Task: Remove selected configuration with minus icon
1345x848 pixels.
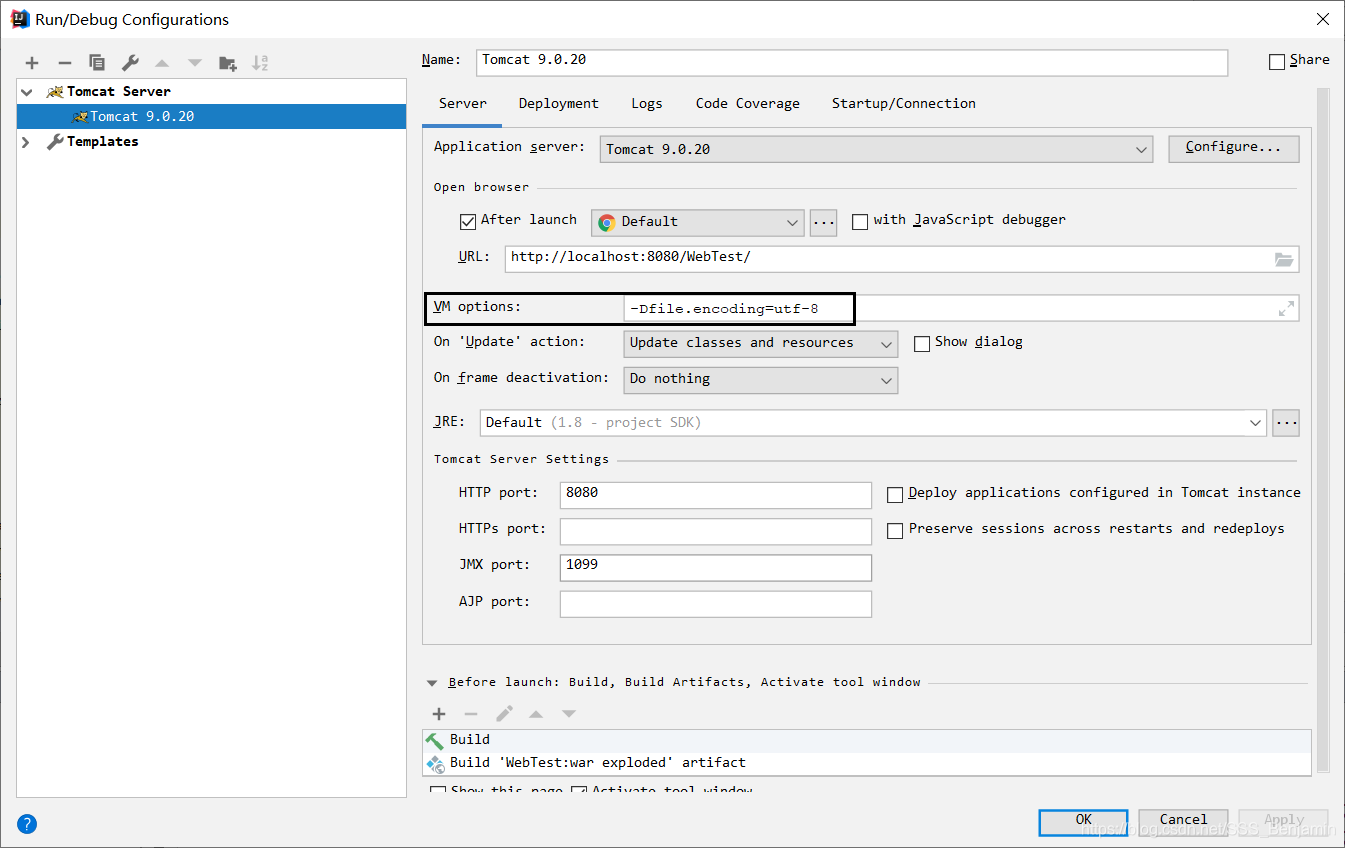Action: click(64, 63)
